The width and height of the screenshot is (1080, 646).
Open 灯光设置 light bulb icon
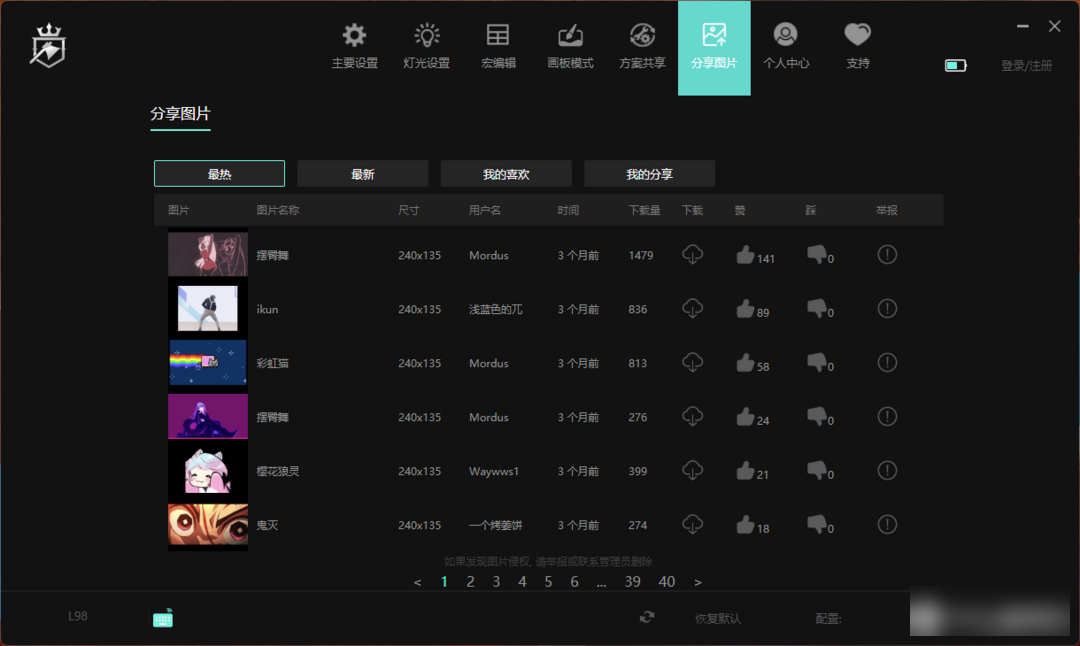(x=426, y=35)
